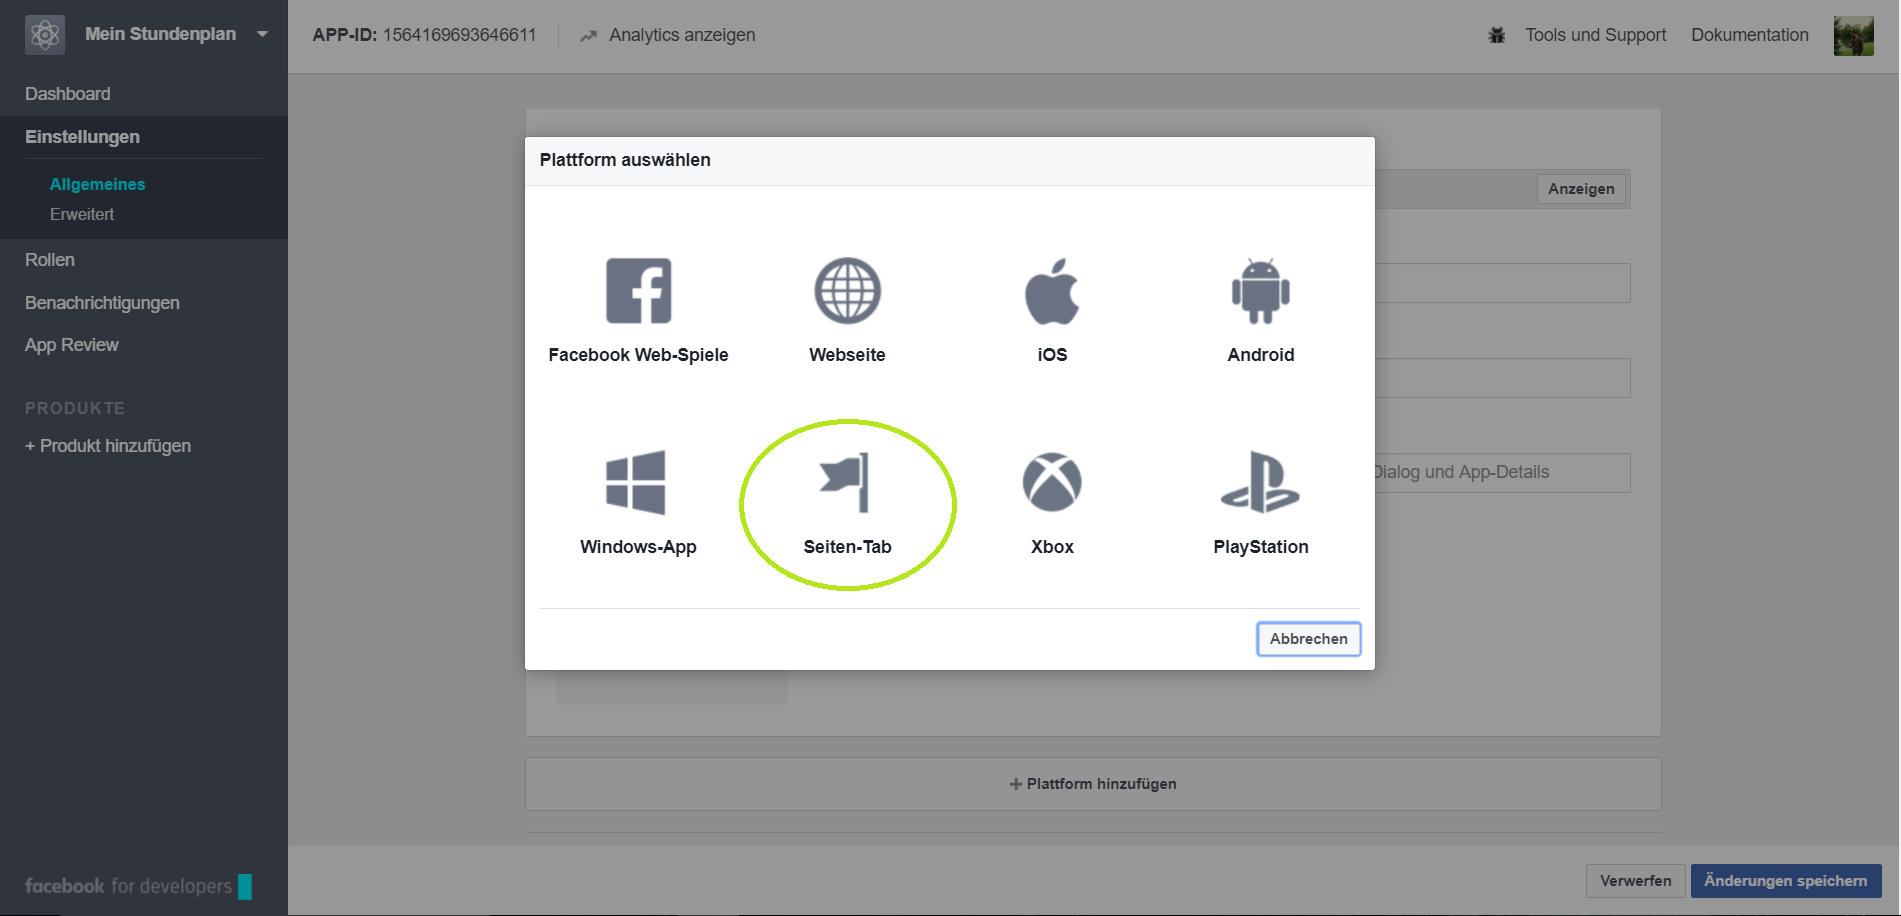Image resolution: width=1901 pixels, height=916 pixels.
Task: Pick the Xbox logo icon
Action: click(x=1052, y=482)
